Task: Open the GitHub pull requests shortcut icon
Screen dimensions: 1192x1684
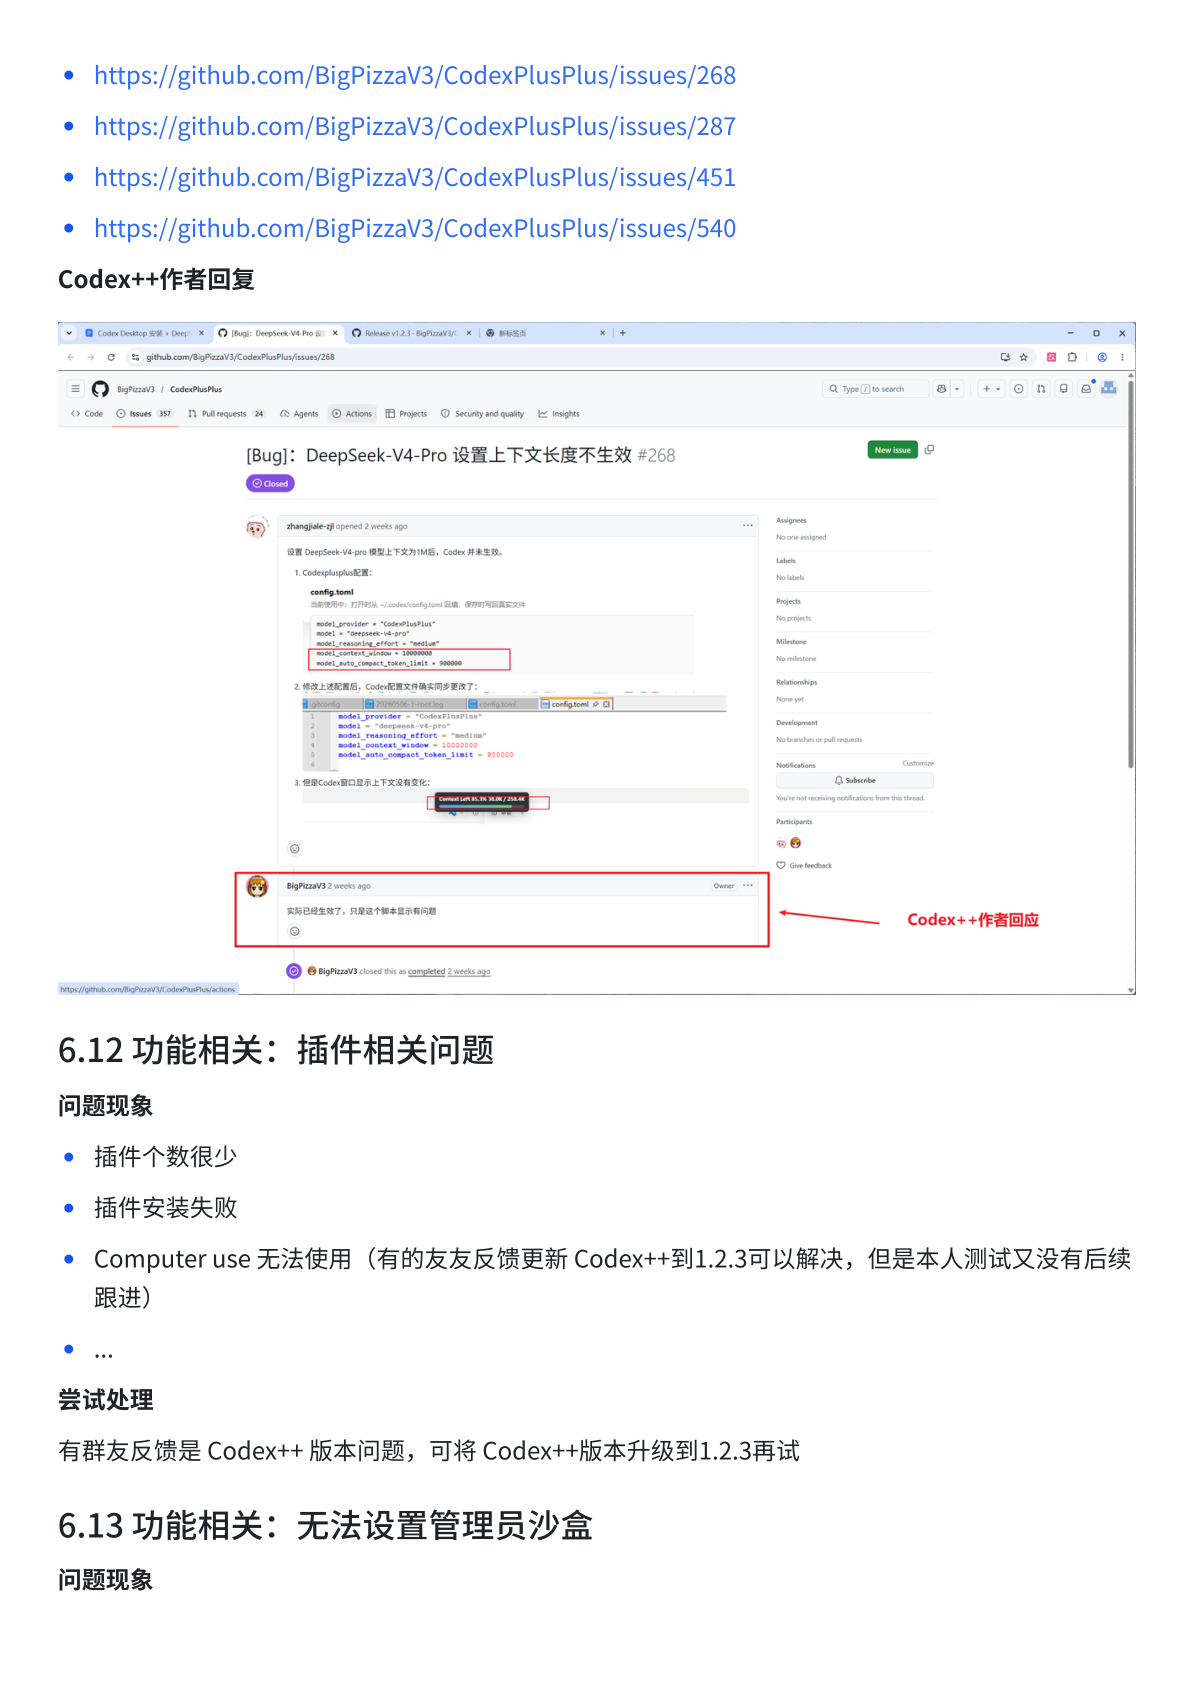Action: 1041,389
